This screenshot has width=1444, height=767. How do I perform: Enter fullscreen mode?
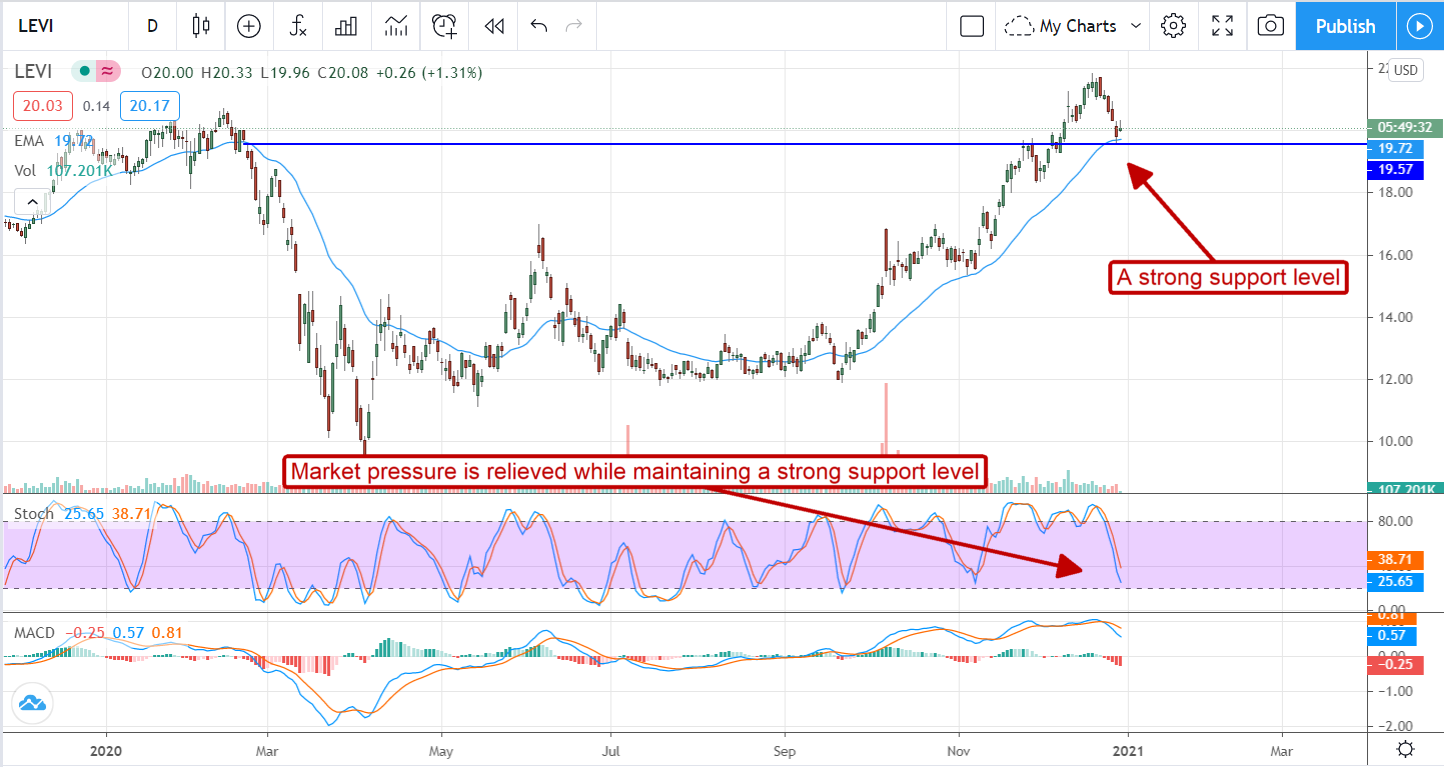[x=1222, y=27]
